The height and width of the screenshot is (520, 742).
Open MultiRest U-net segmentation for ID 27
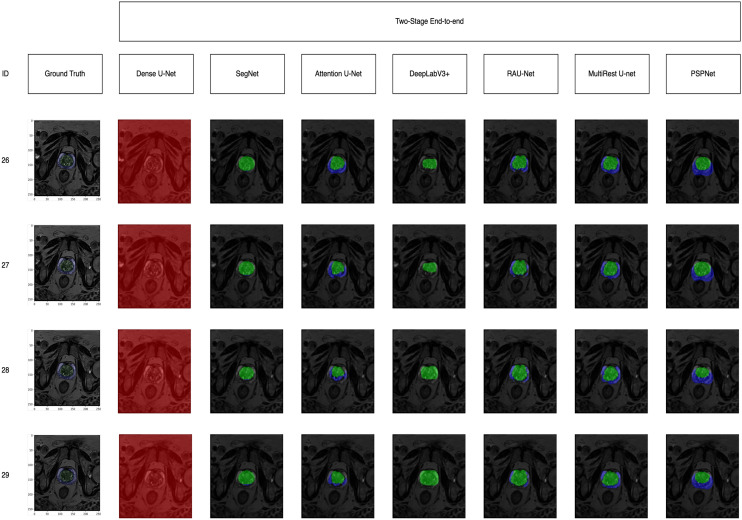pyautogui.click(x=611, y=266)
